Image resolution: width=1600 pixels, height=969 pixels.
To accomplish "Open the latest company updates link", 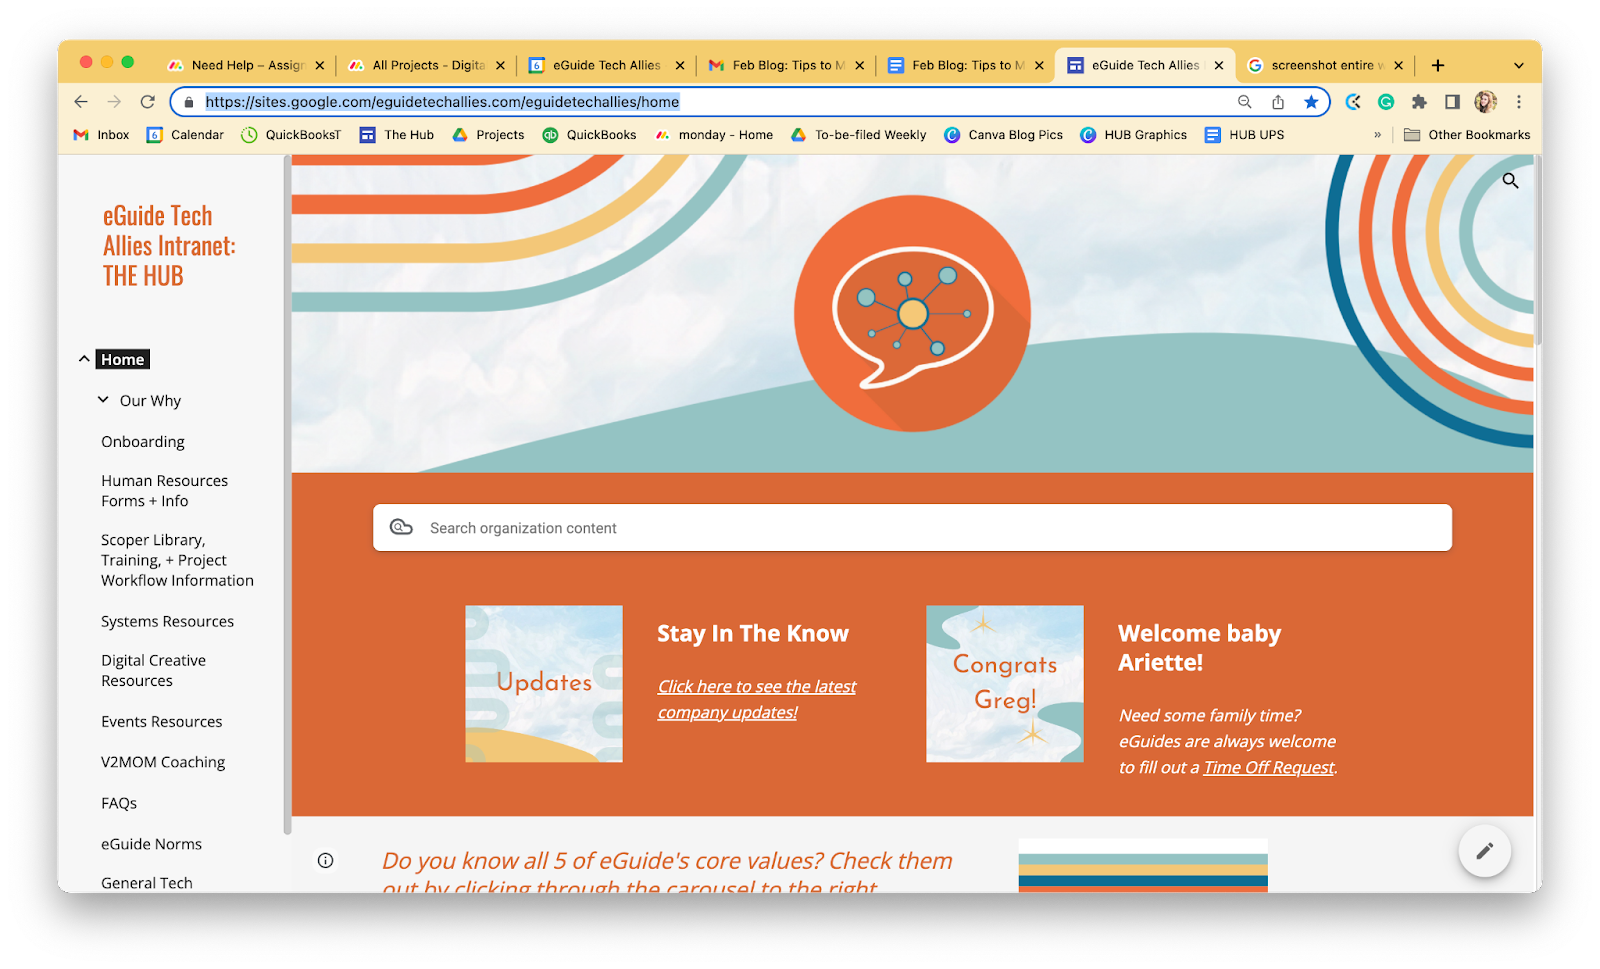I will [x=756, y=698].
